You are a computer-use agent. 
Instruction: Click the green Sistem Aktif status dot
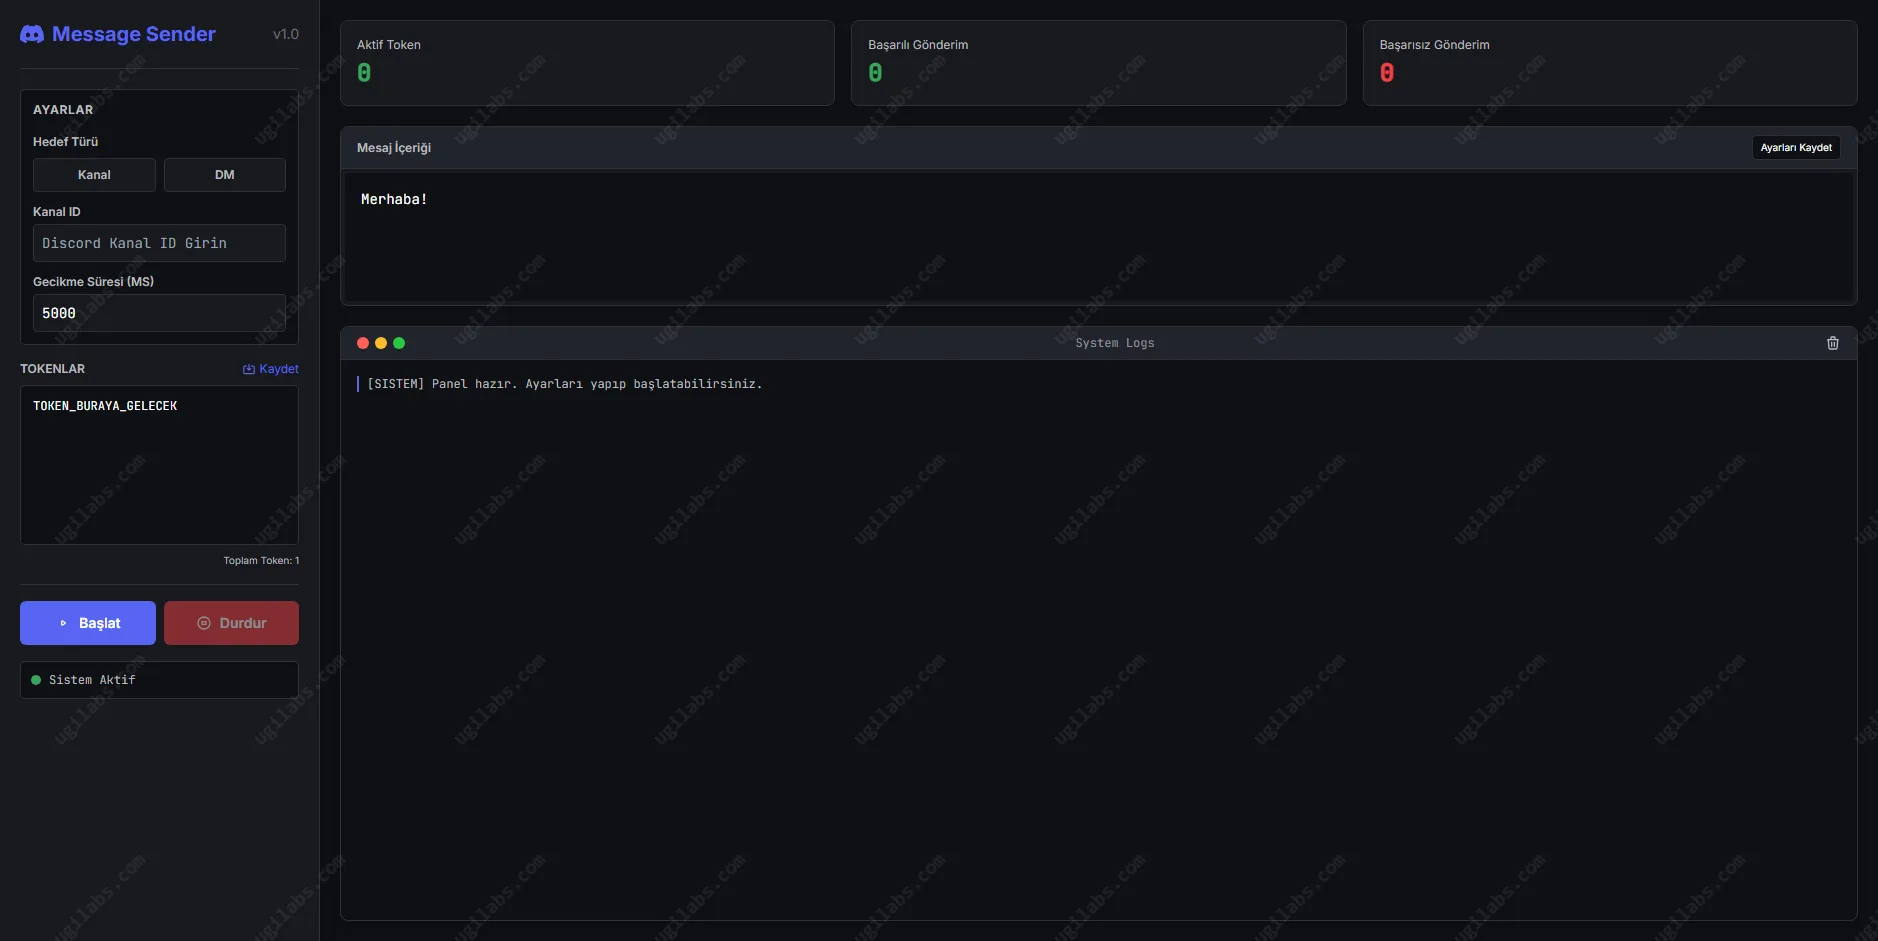coord(36,680)
